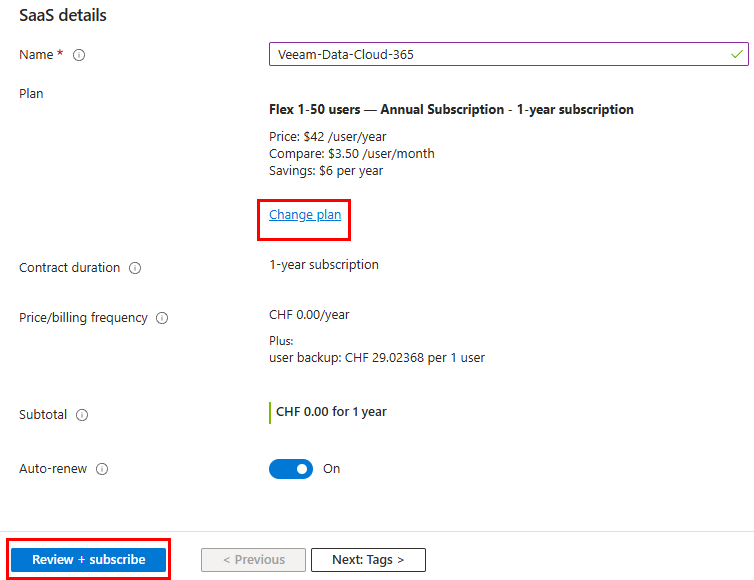
Task: Click the CHF 0.00/year billing value
Action: [309, 315]
